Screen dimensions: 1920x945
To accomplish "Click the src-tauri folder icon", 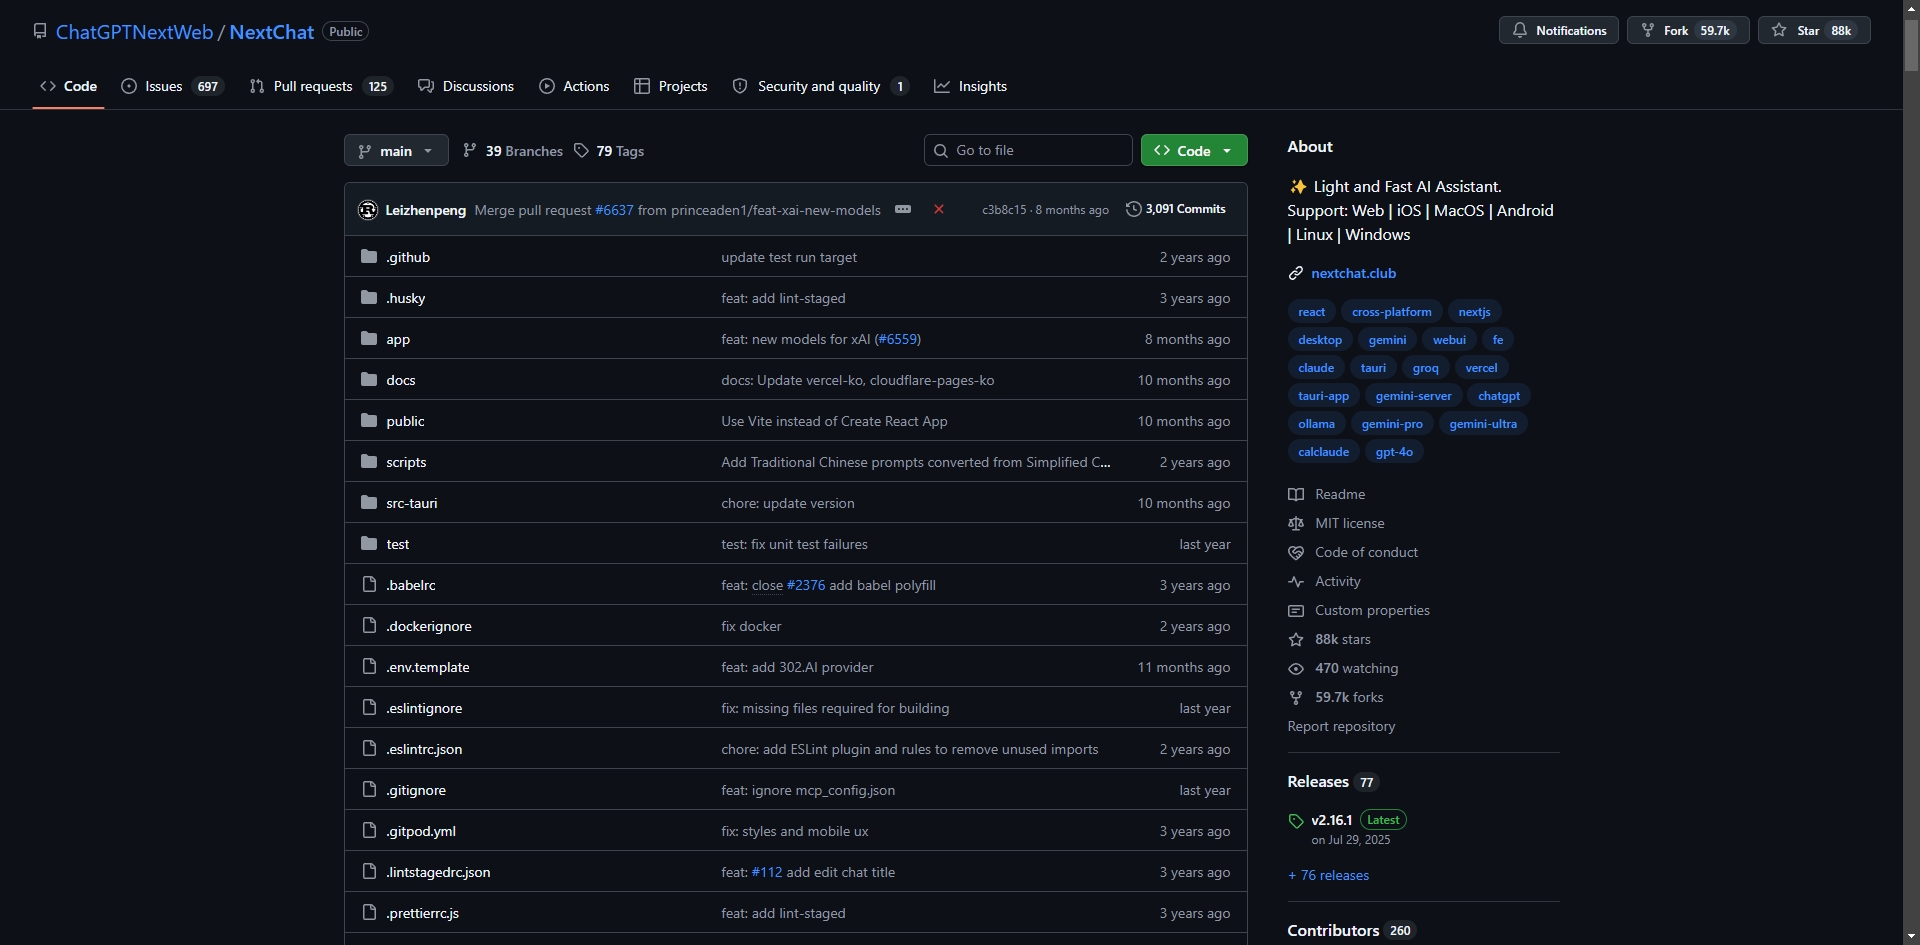I will click(369, 502).
